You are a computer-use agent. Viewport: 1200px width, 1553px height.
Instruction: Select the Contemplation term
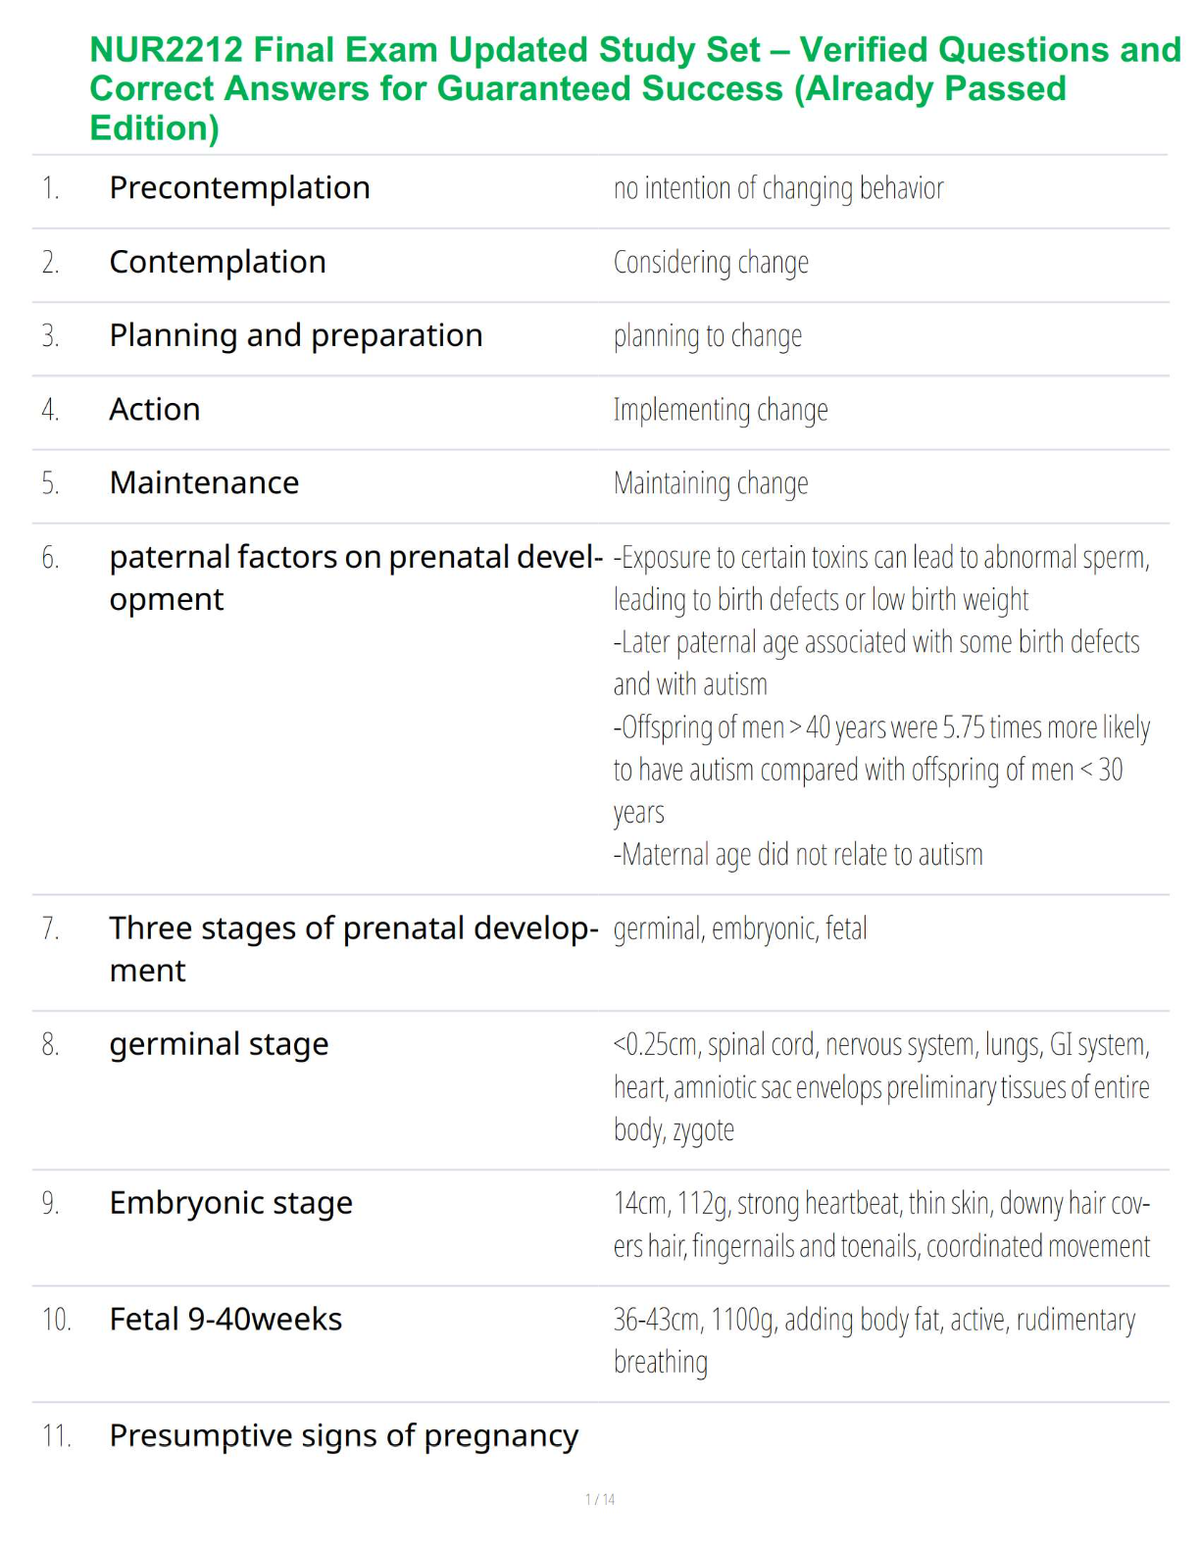pos(218,262)
